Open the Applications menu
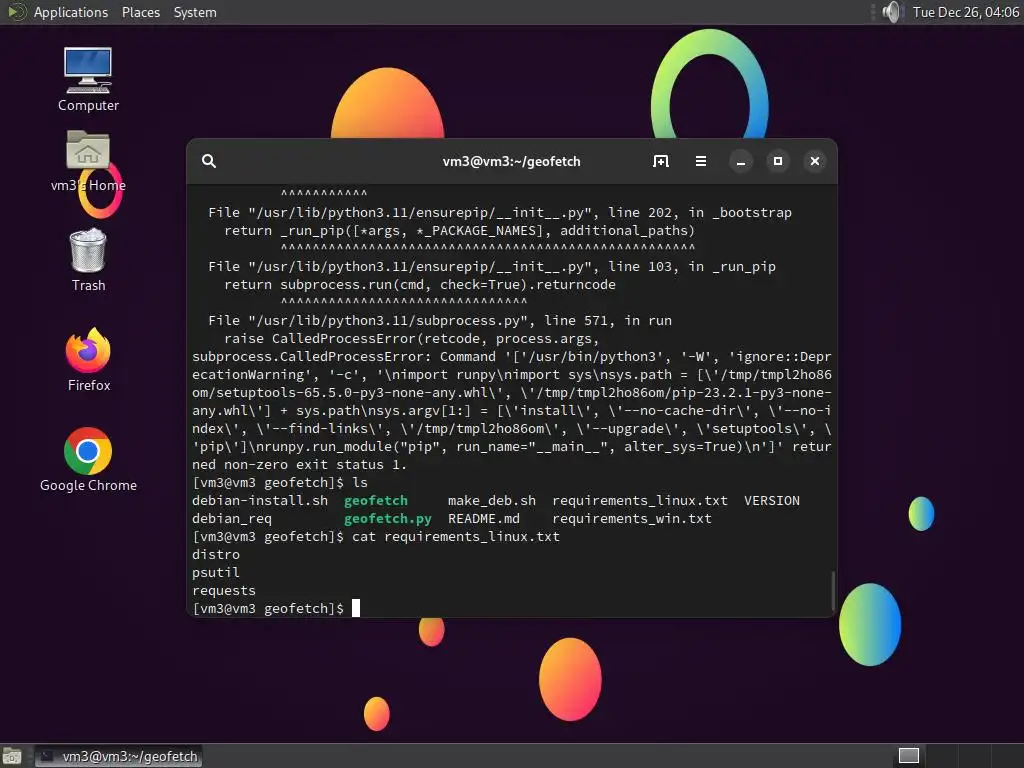 tap(71, 12)
